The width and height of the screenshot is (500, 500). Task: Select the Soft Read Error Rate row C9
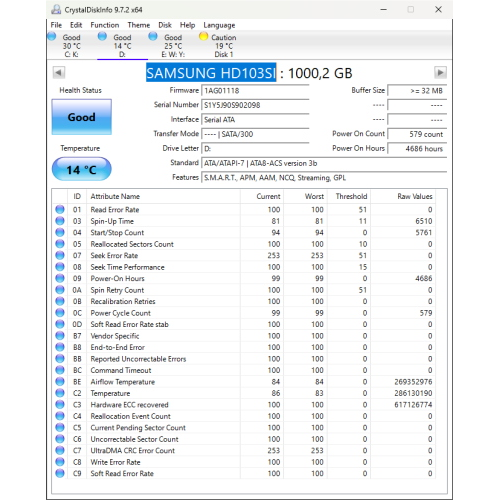pos(244,474)
